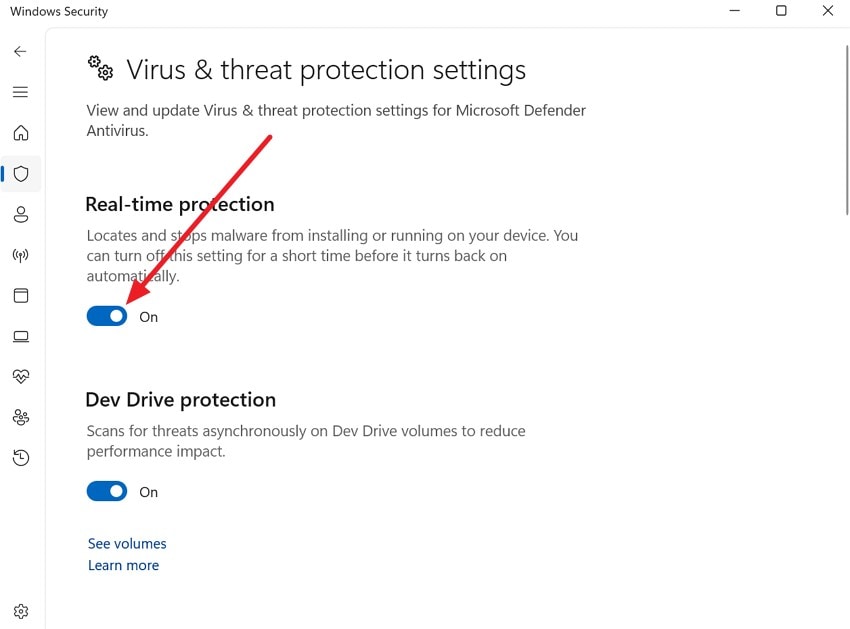Open the navigation hamburger menu

20,91
